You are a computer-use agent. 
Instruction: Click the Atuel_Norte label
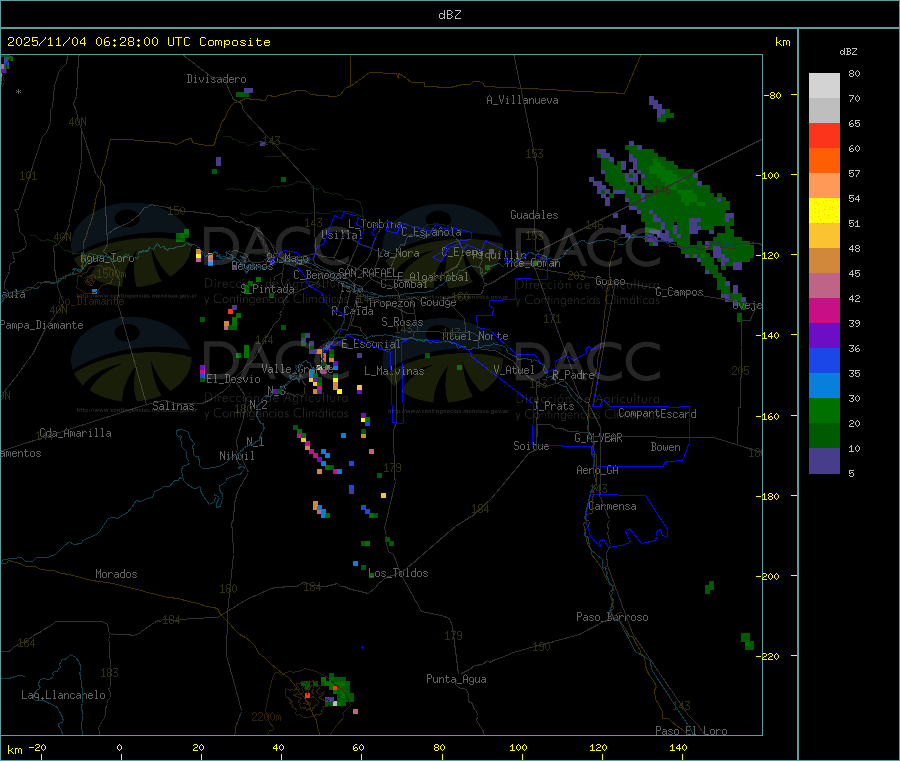tap(475, 336)
